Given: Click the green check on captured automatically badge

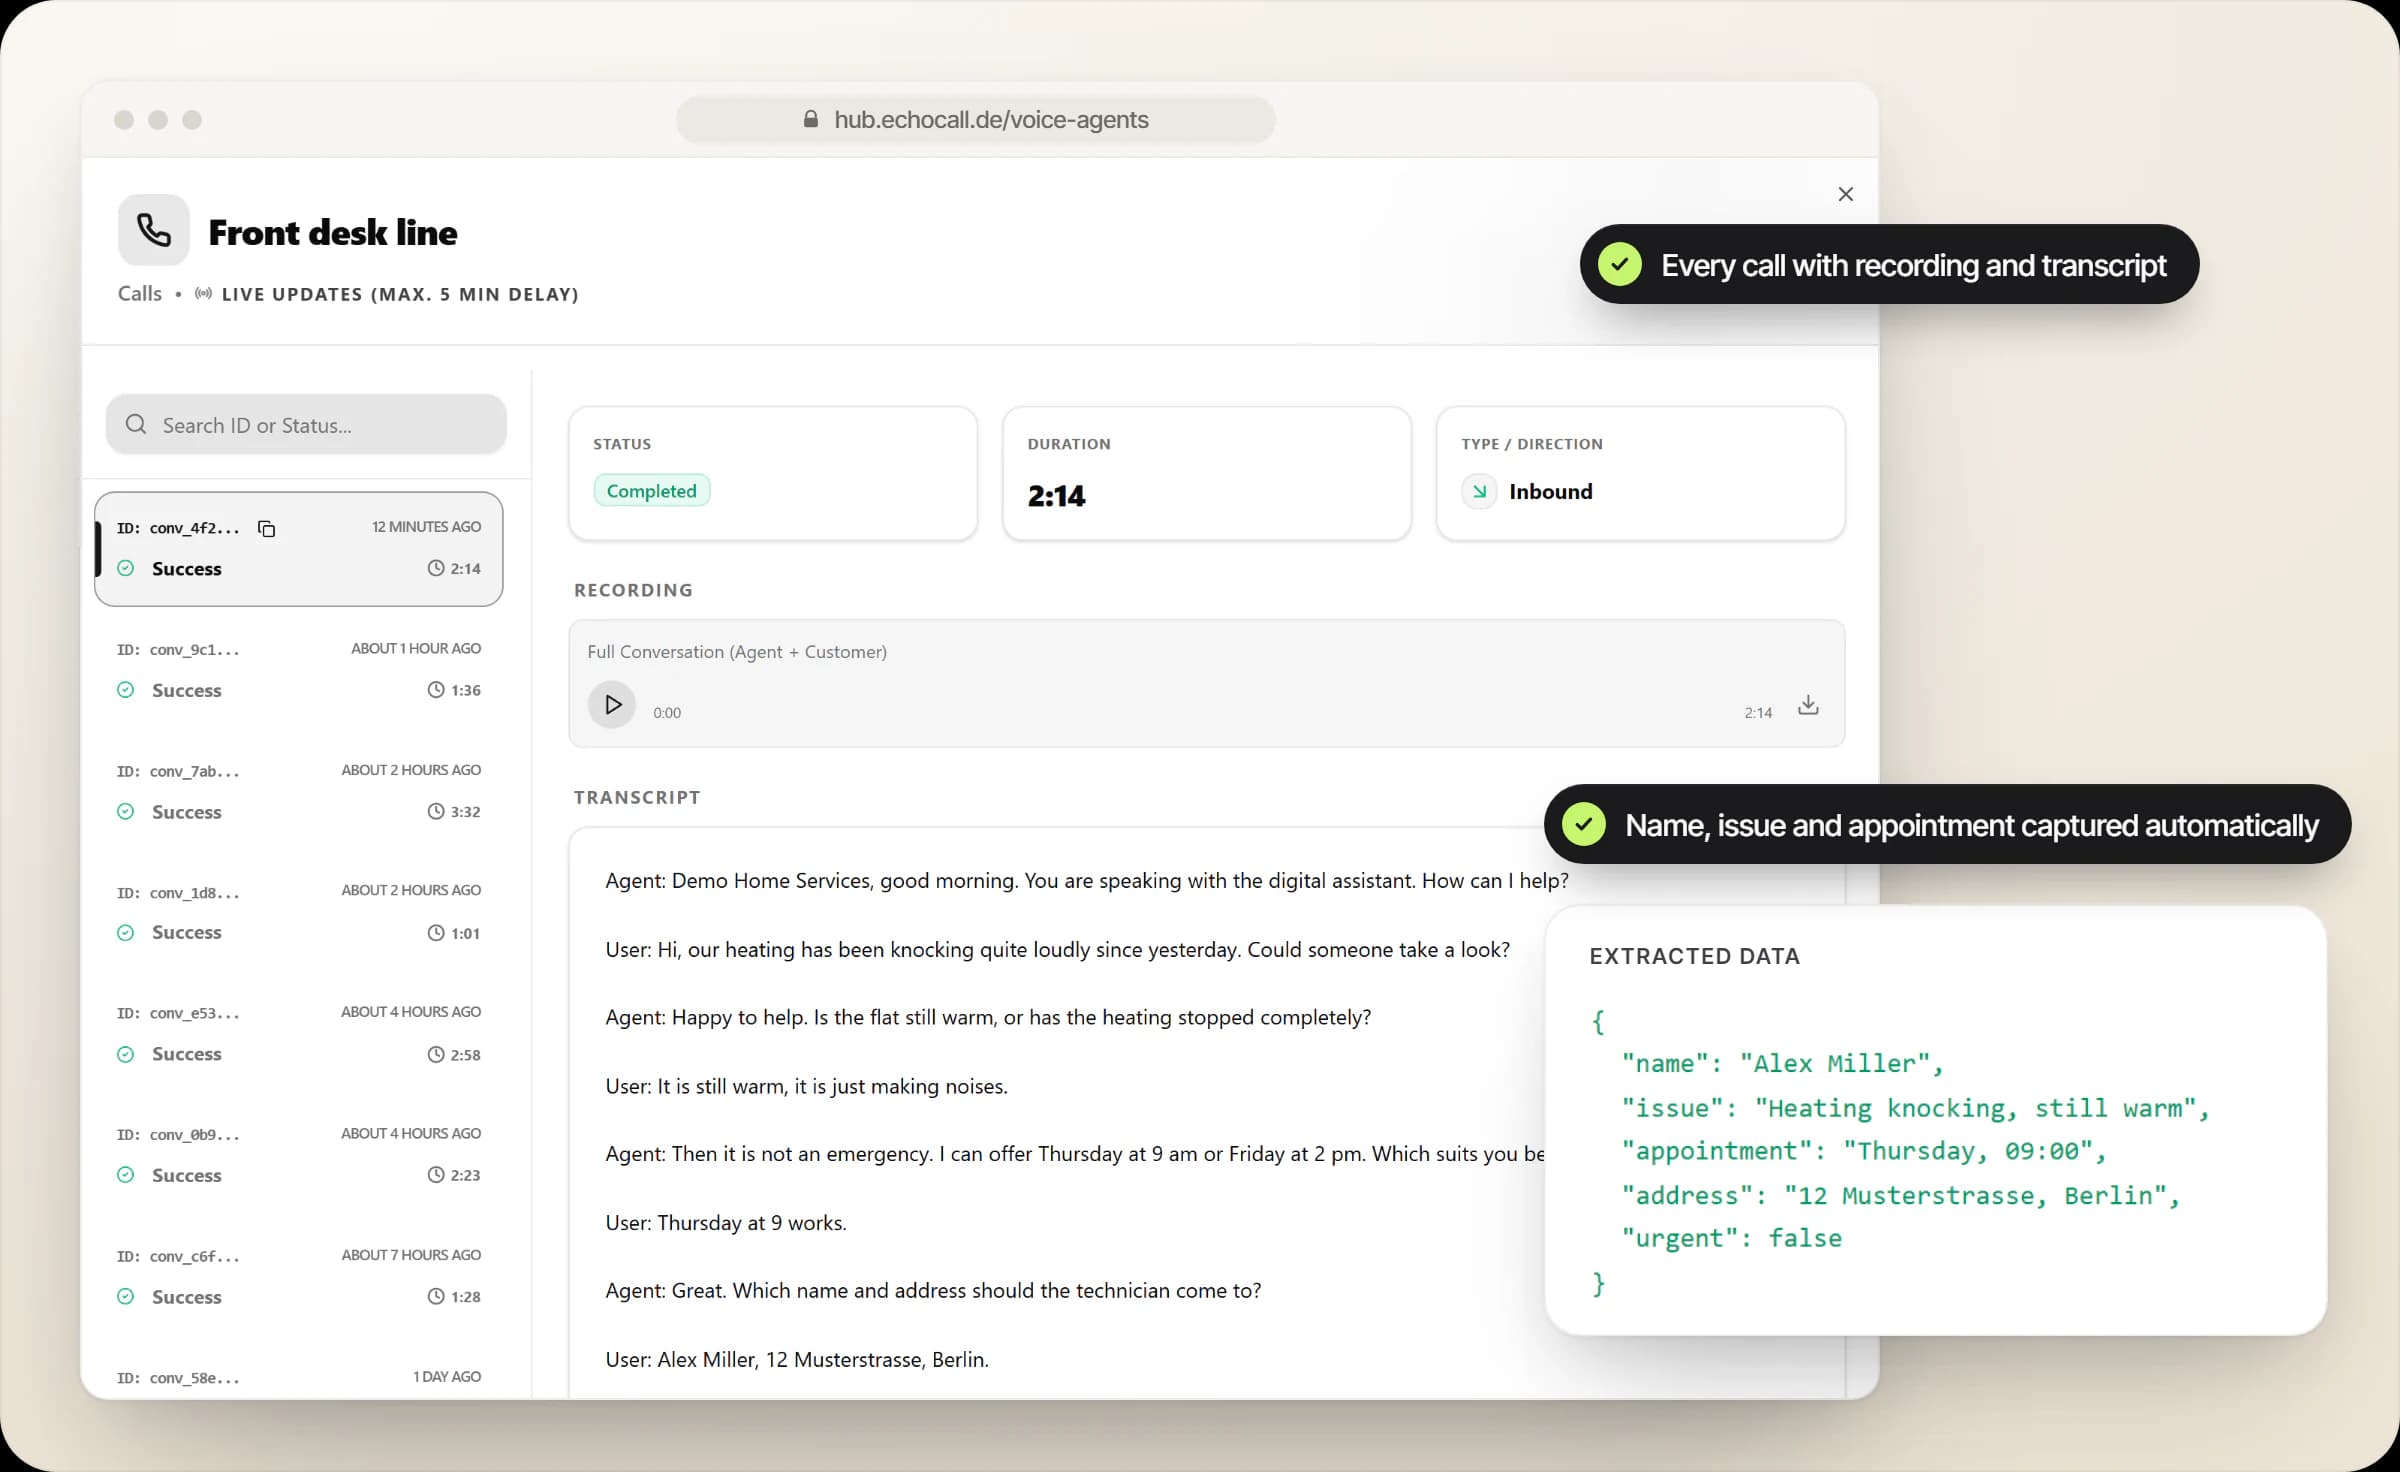Looking at the screenshot, I should (x=1584, y=825).
